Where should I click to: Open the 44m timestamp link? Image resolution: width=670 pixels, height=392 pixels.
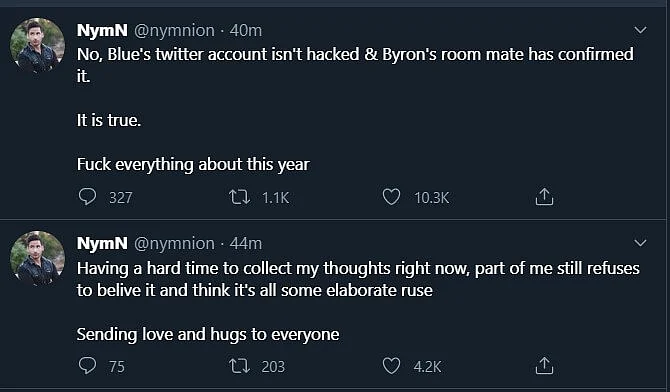(246, 243)
